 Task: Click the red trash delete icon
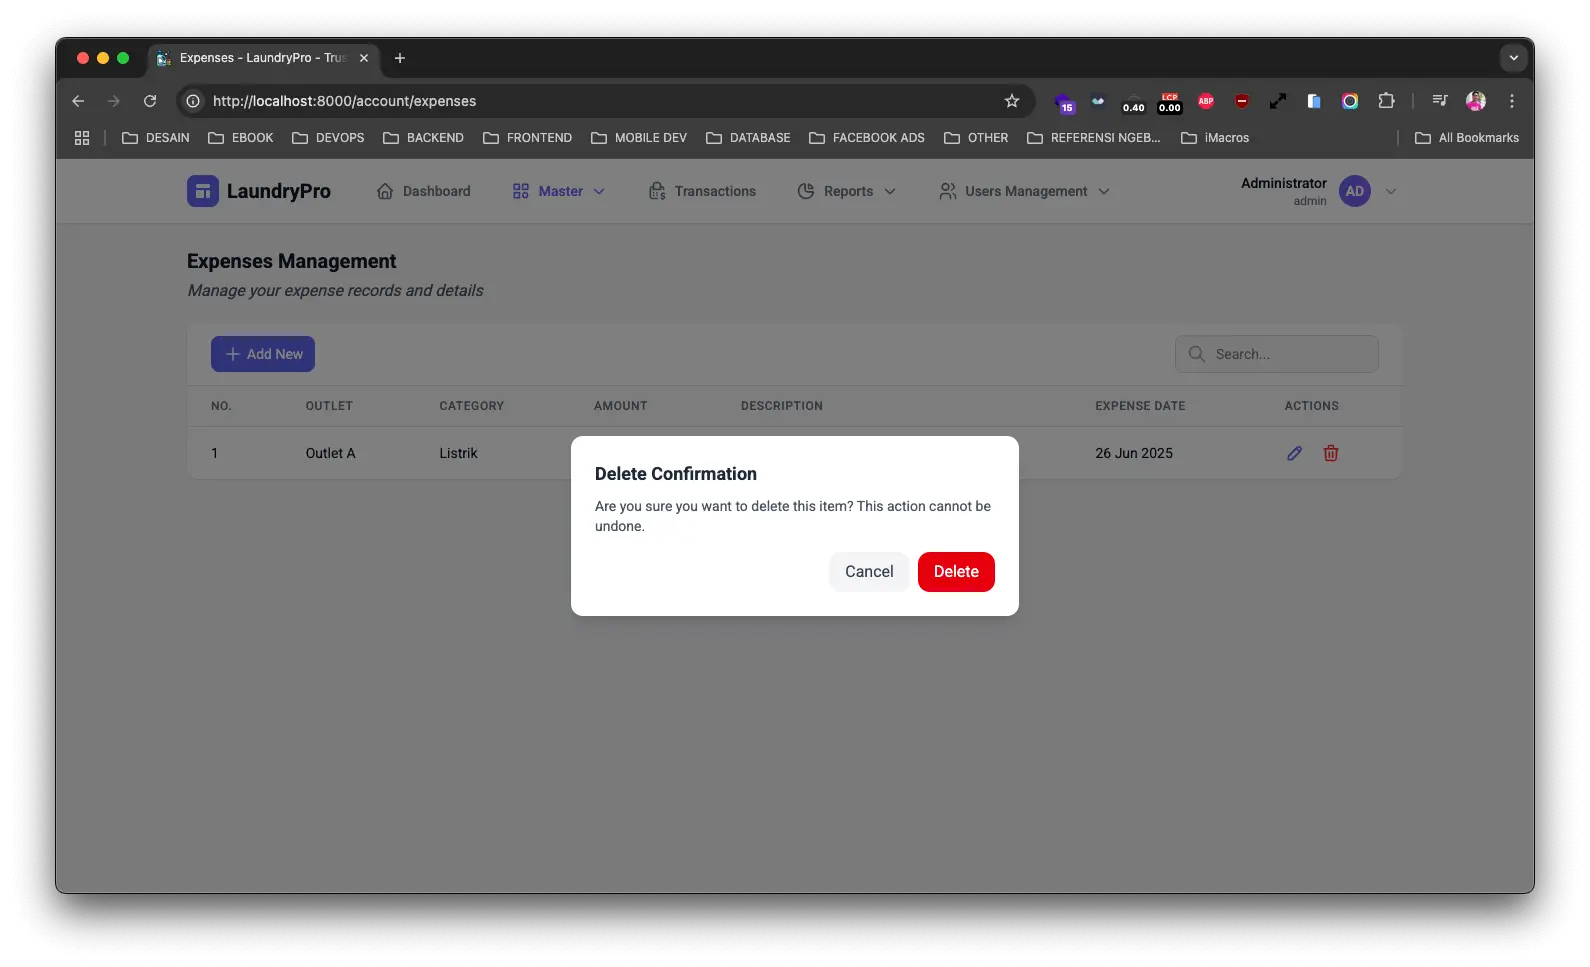1331,453
